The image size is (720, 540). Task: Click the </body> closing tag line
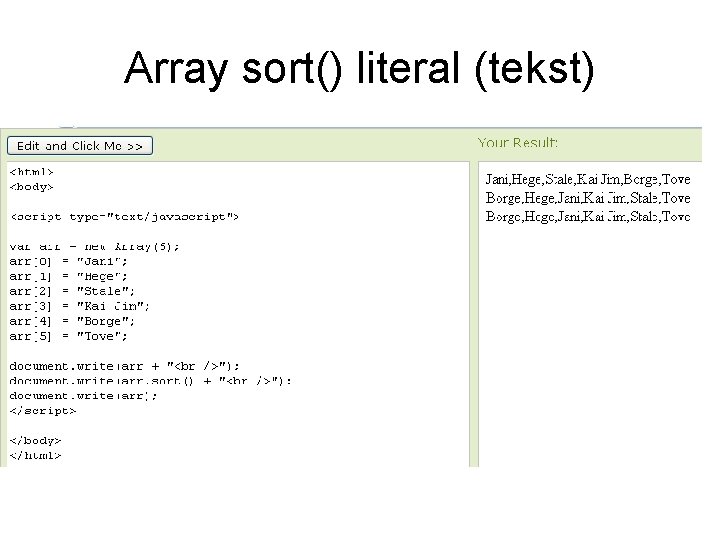35,441
